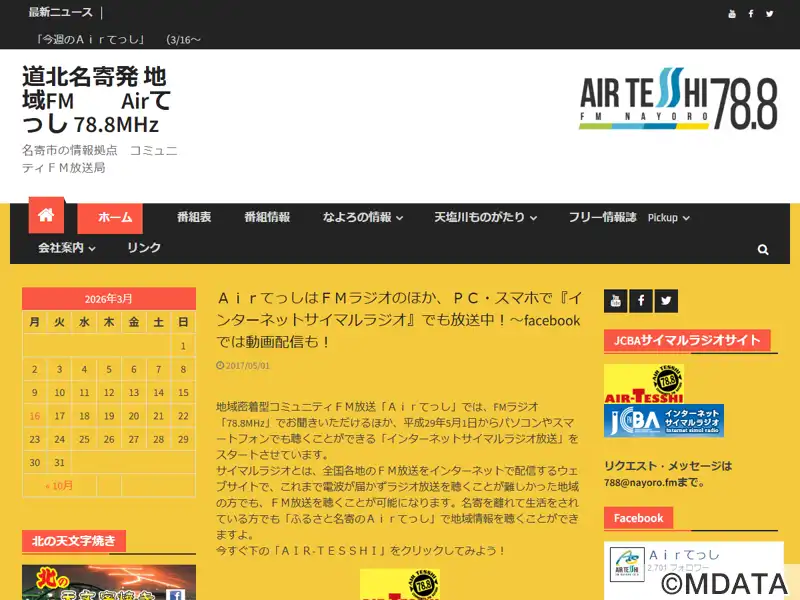800x600 pixels.
Task: Open the 番組情報 menu item
Action: point(267,217)
